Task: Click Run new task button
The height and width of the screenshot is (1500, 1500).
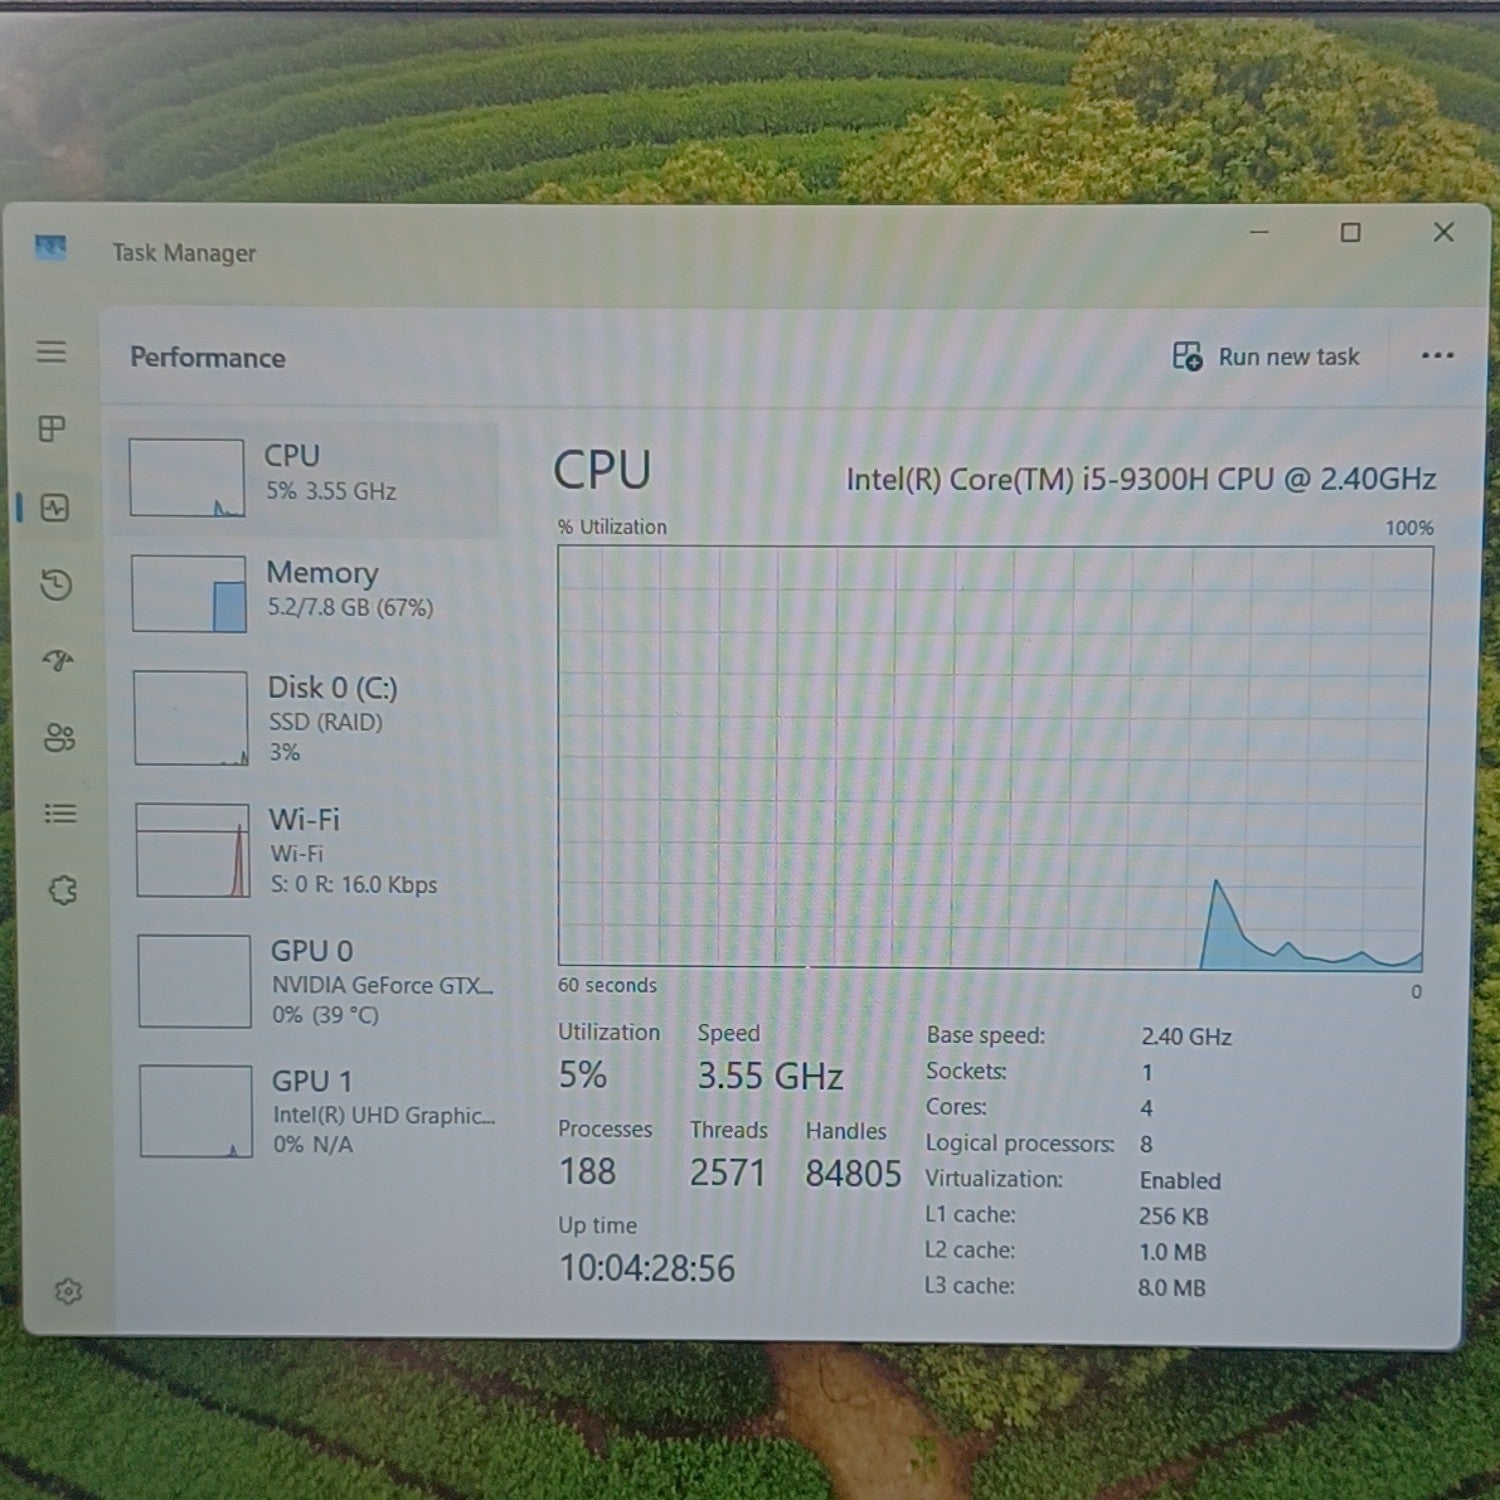Action: (1266, 356)
